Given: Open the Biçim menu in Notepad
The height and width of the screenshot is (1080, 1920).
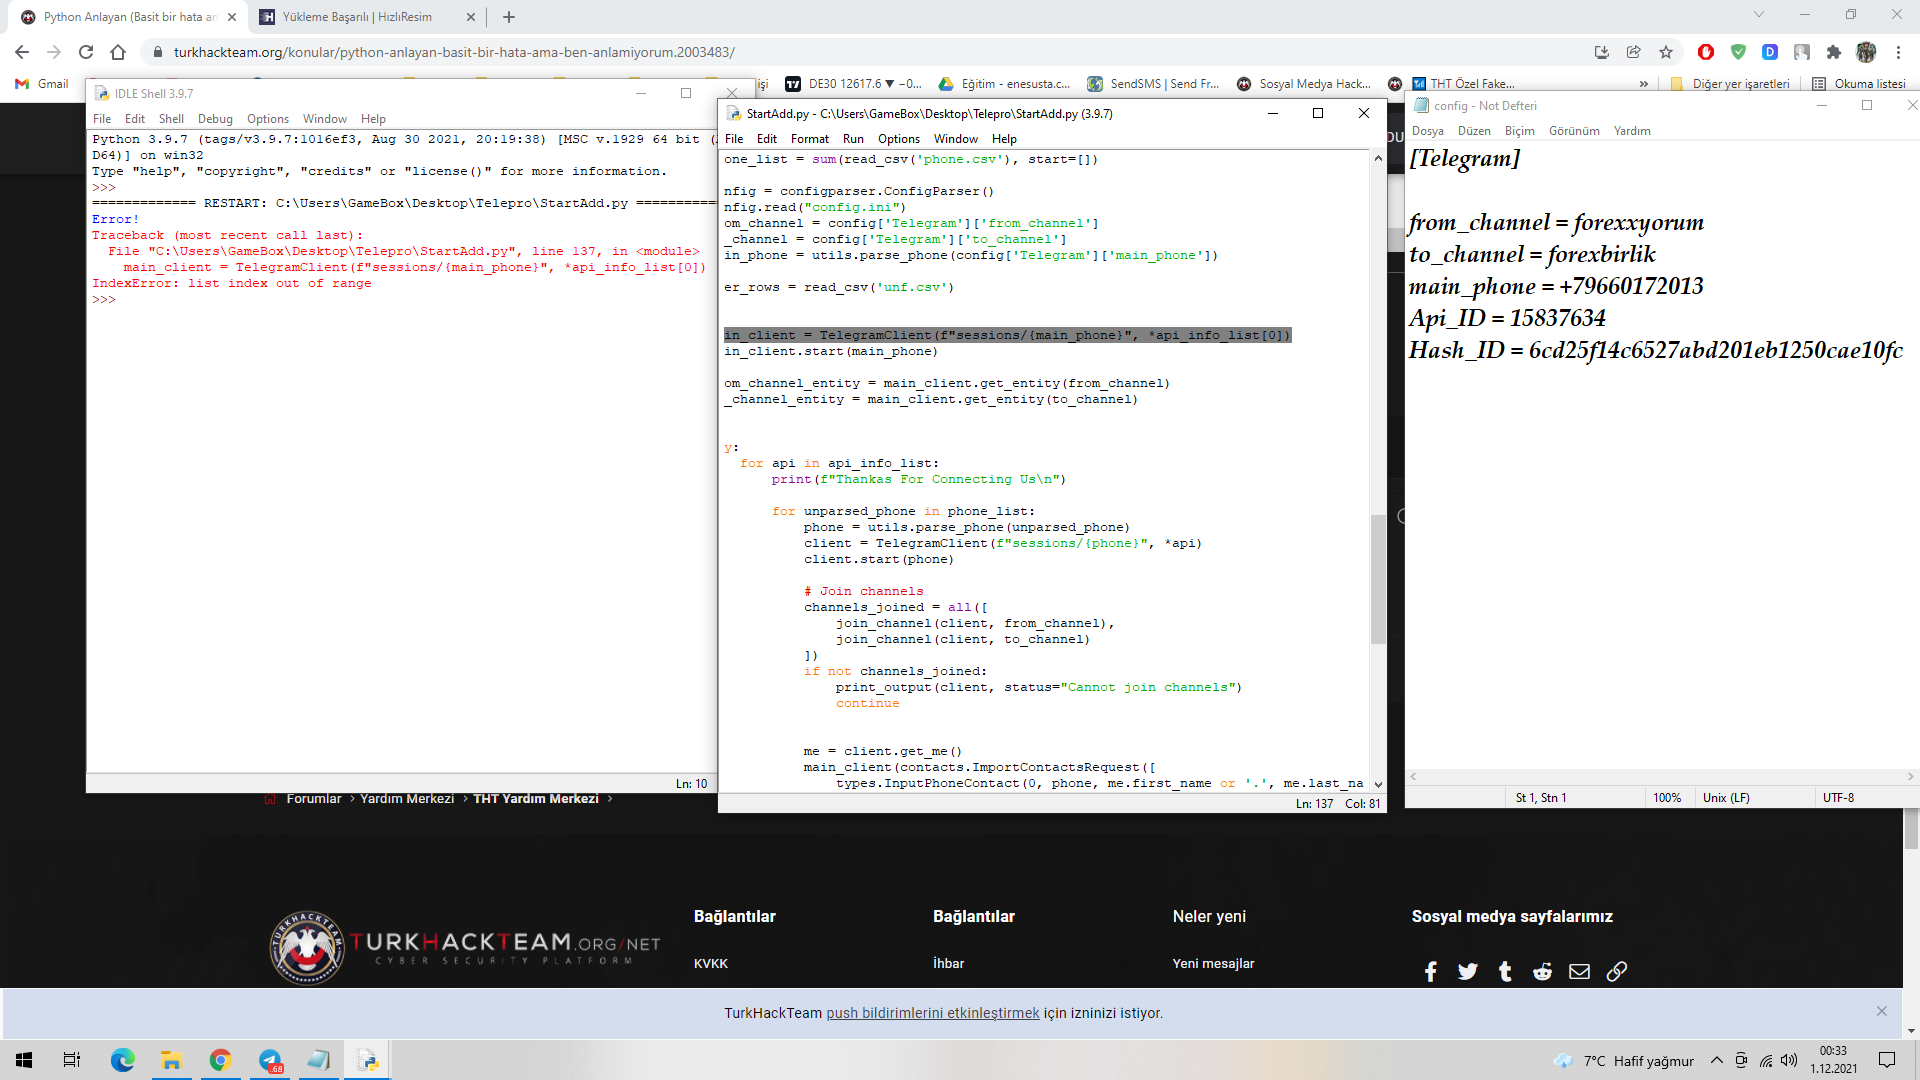Looking at the screenshot, I should (x=1519, y=131).
